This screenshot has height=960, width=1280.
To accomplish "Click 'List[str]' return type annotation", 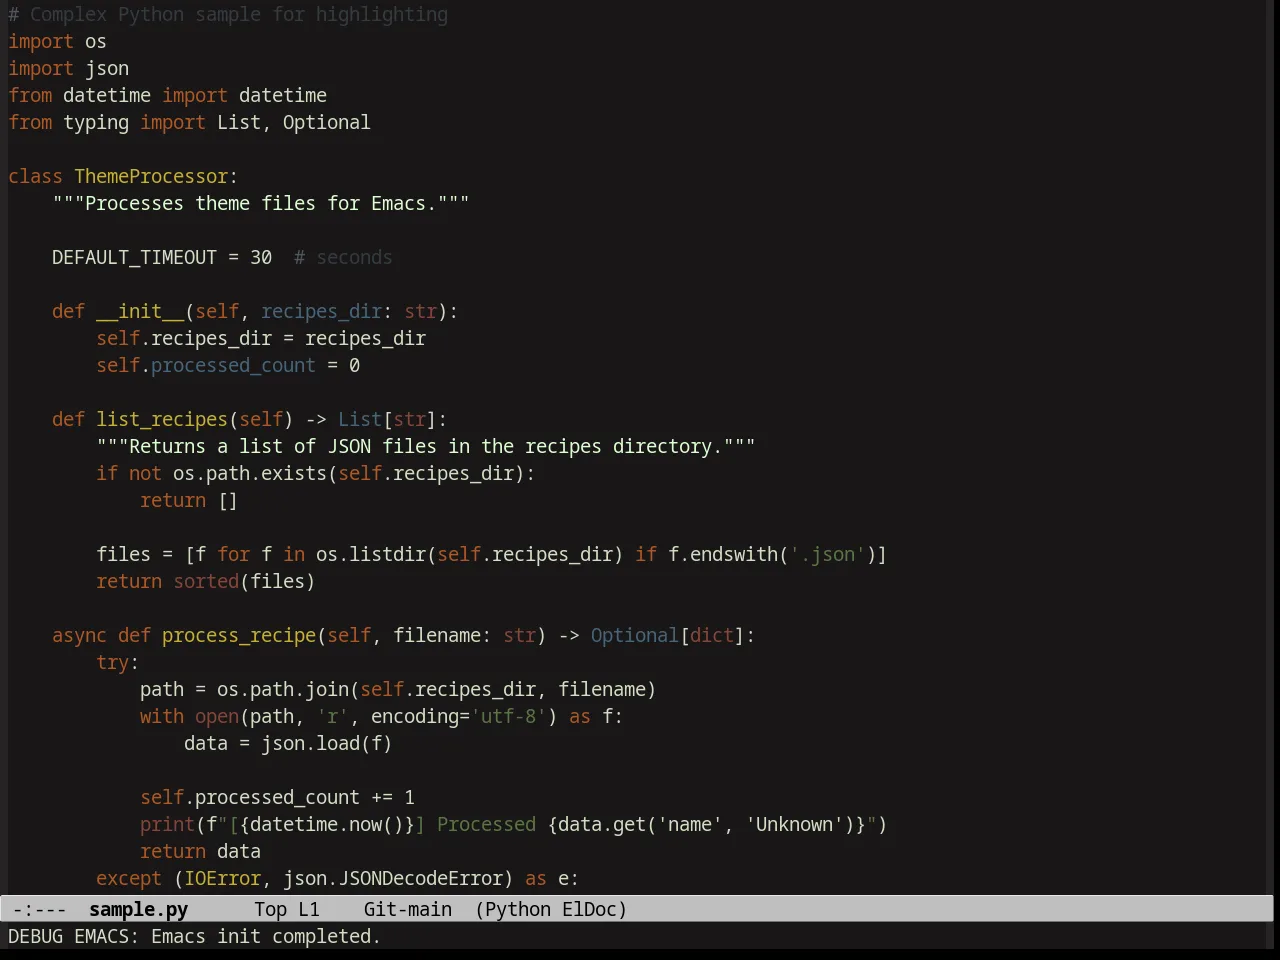I will coord(387,419).
